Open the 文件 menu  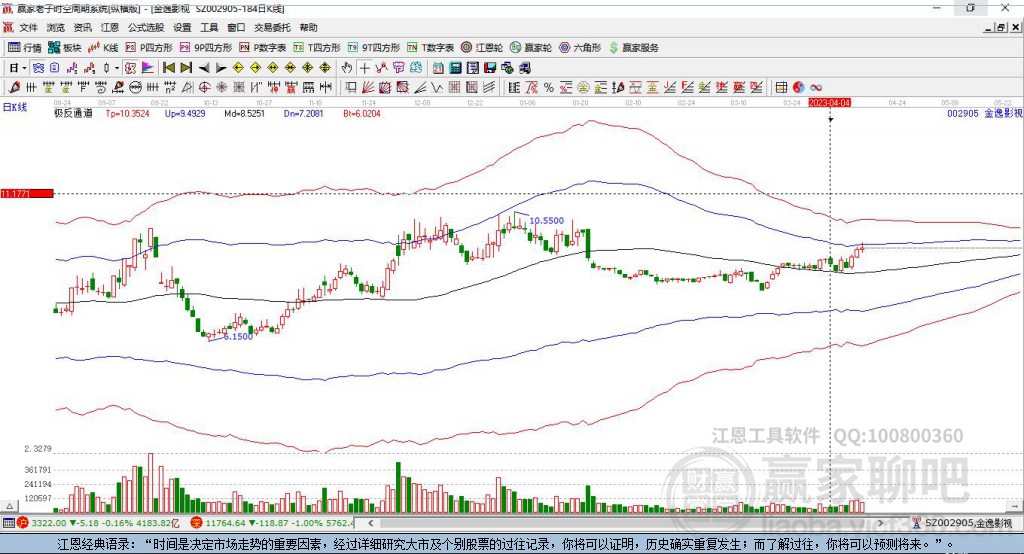(x=28, y=27)
